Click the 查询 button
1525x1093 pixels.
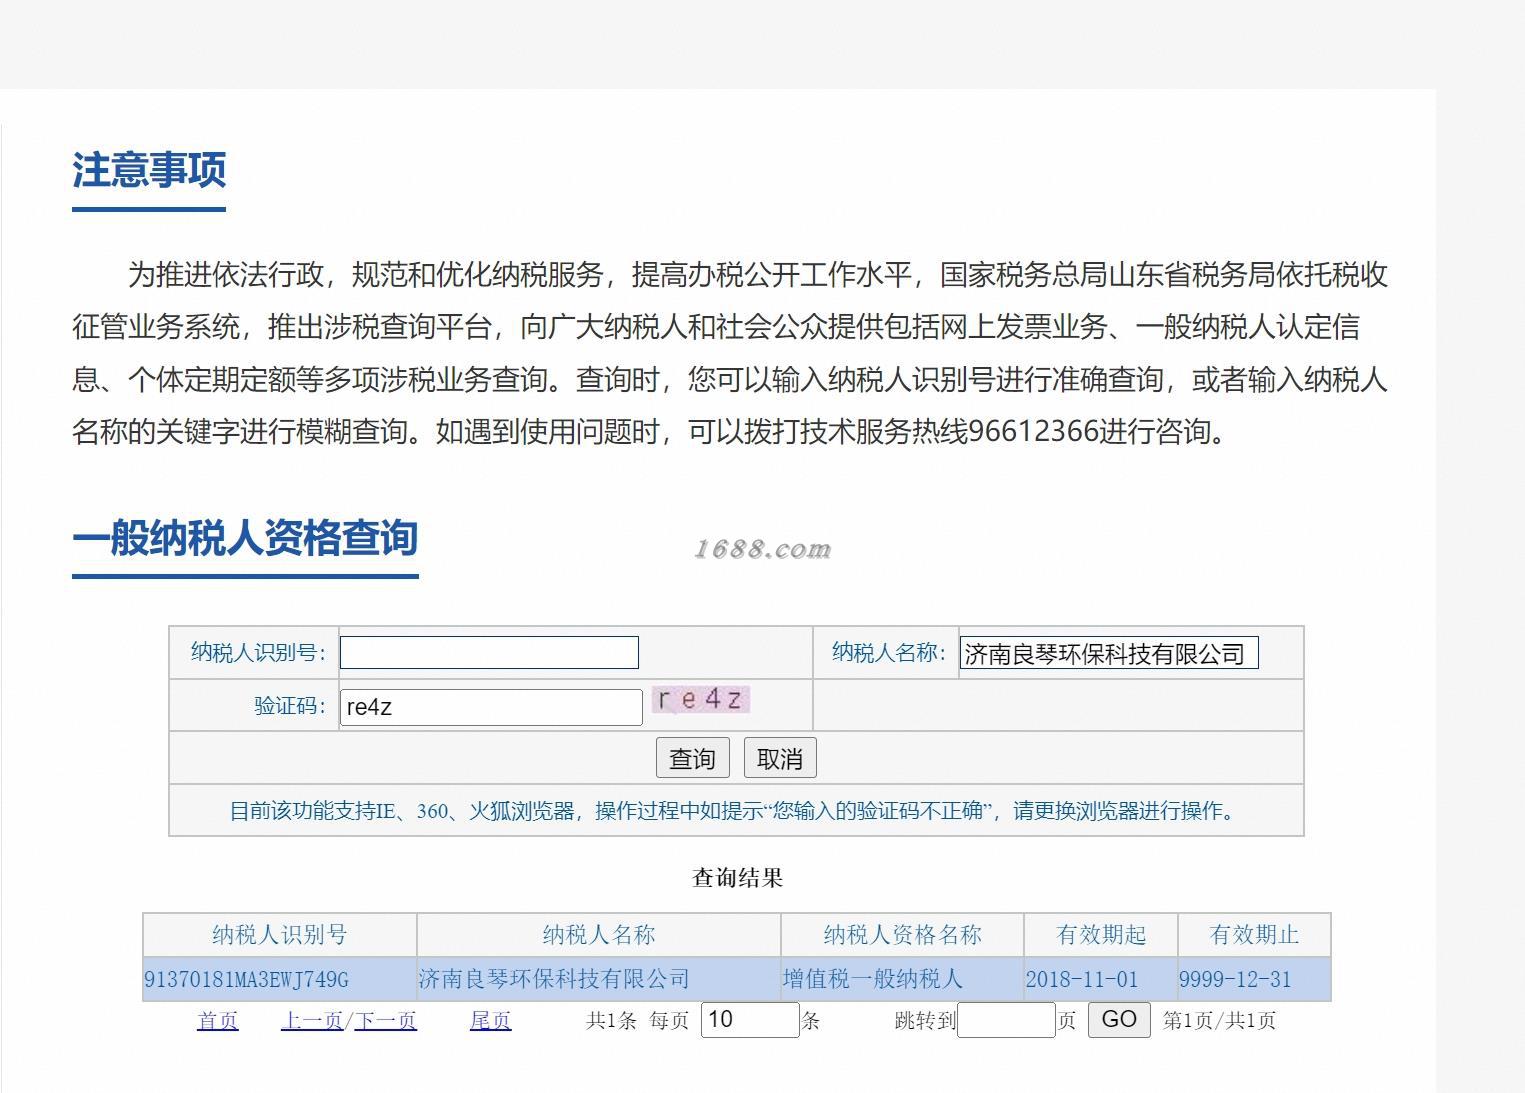(693, 758)
